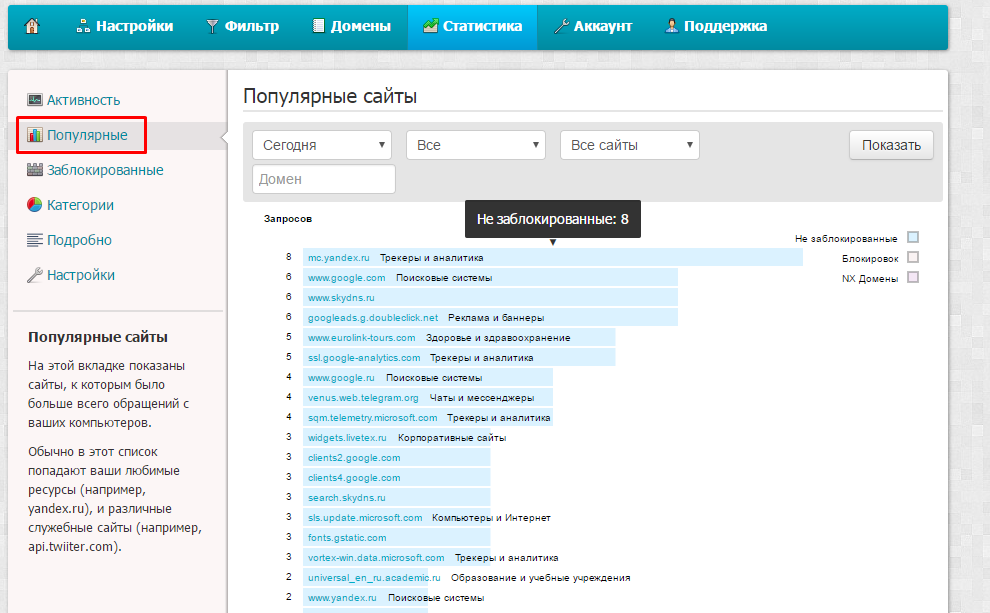990x613 pixels.
Task: Click the wall icon beside Заблокированные
Action: 35,170
